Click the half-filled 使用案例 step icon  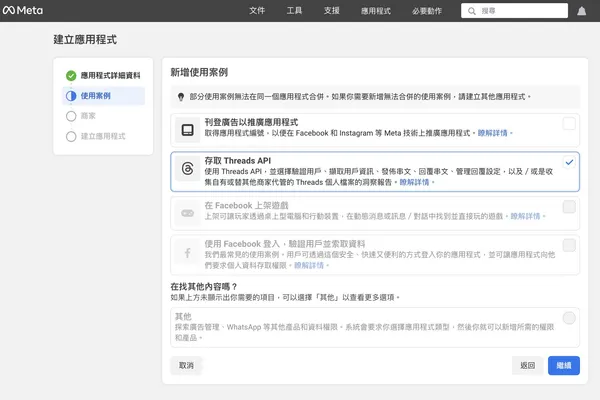pos(71,96)
